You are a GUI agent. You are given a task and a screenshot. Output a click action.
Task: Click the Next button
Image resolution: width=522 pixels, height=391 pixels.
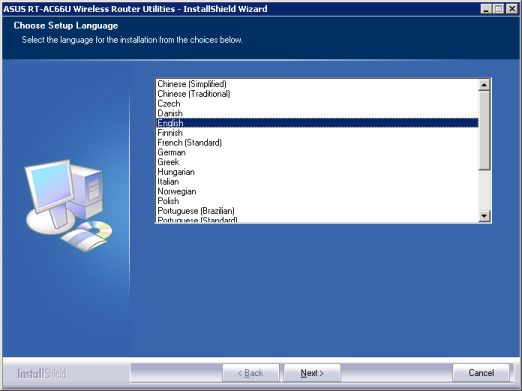(312, 373)
